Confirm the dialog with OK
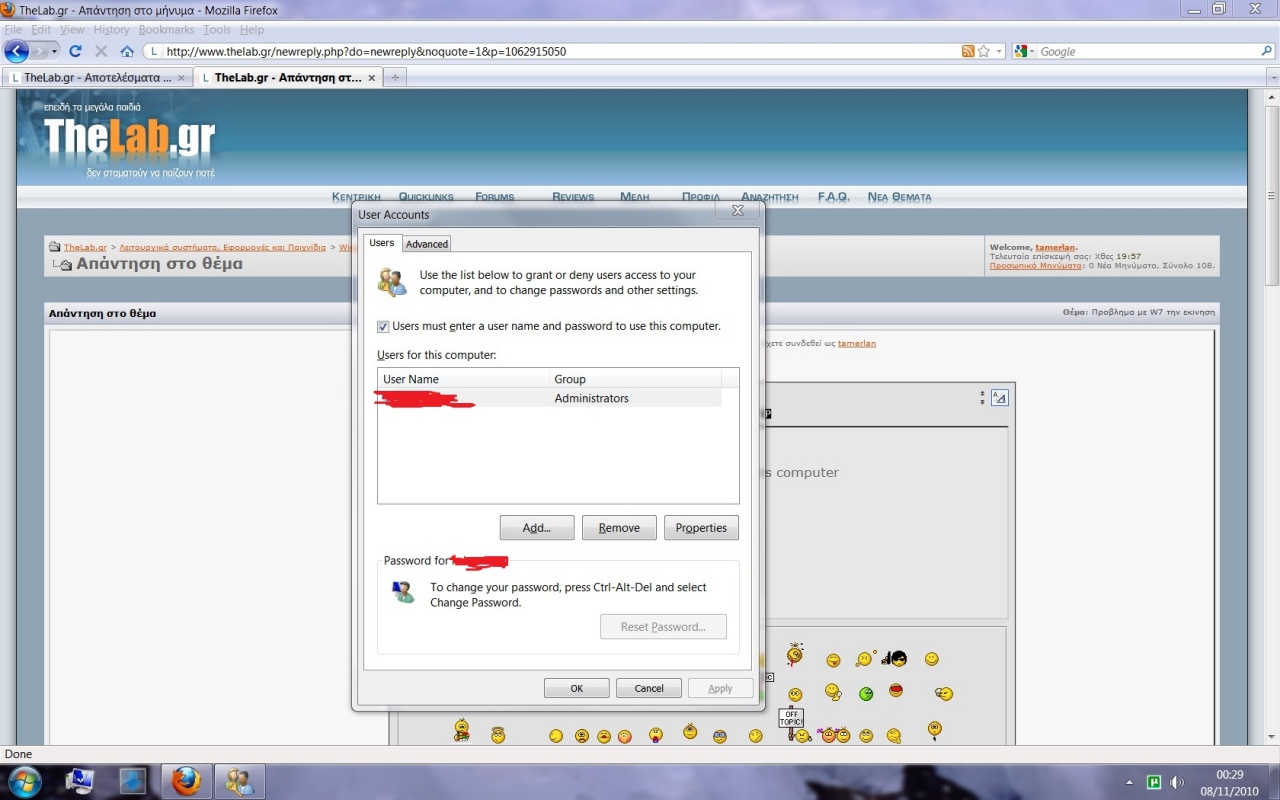Image resolution: width=1280 pixels, height=800 pixels. click(577, 688)
